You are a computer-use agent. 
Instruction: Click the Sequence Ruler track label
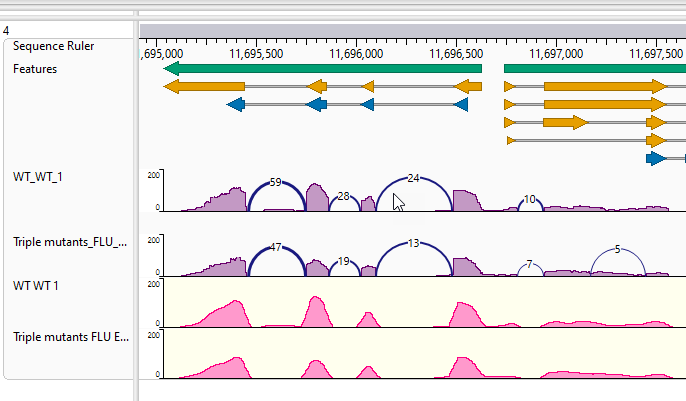[x=53, y=46]
